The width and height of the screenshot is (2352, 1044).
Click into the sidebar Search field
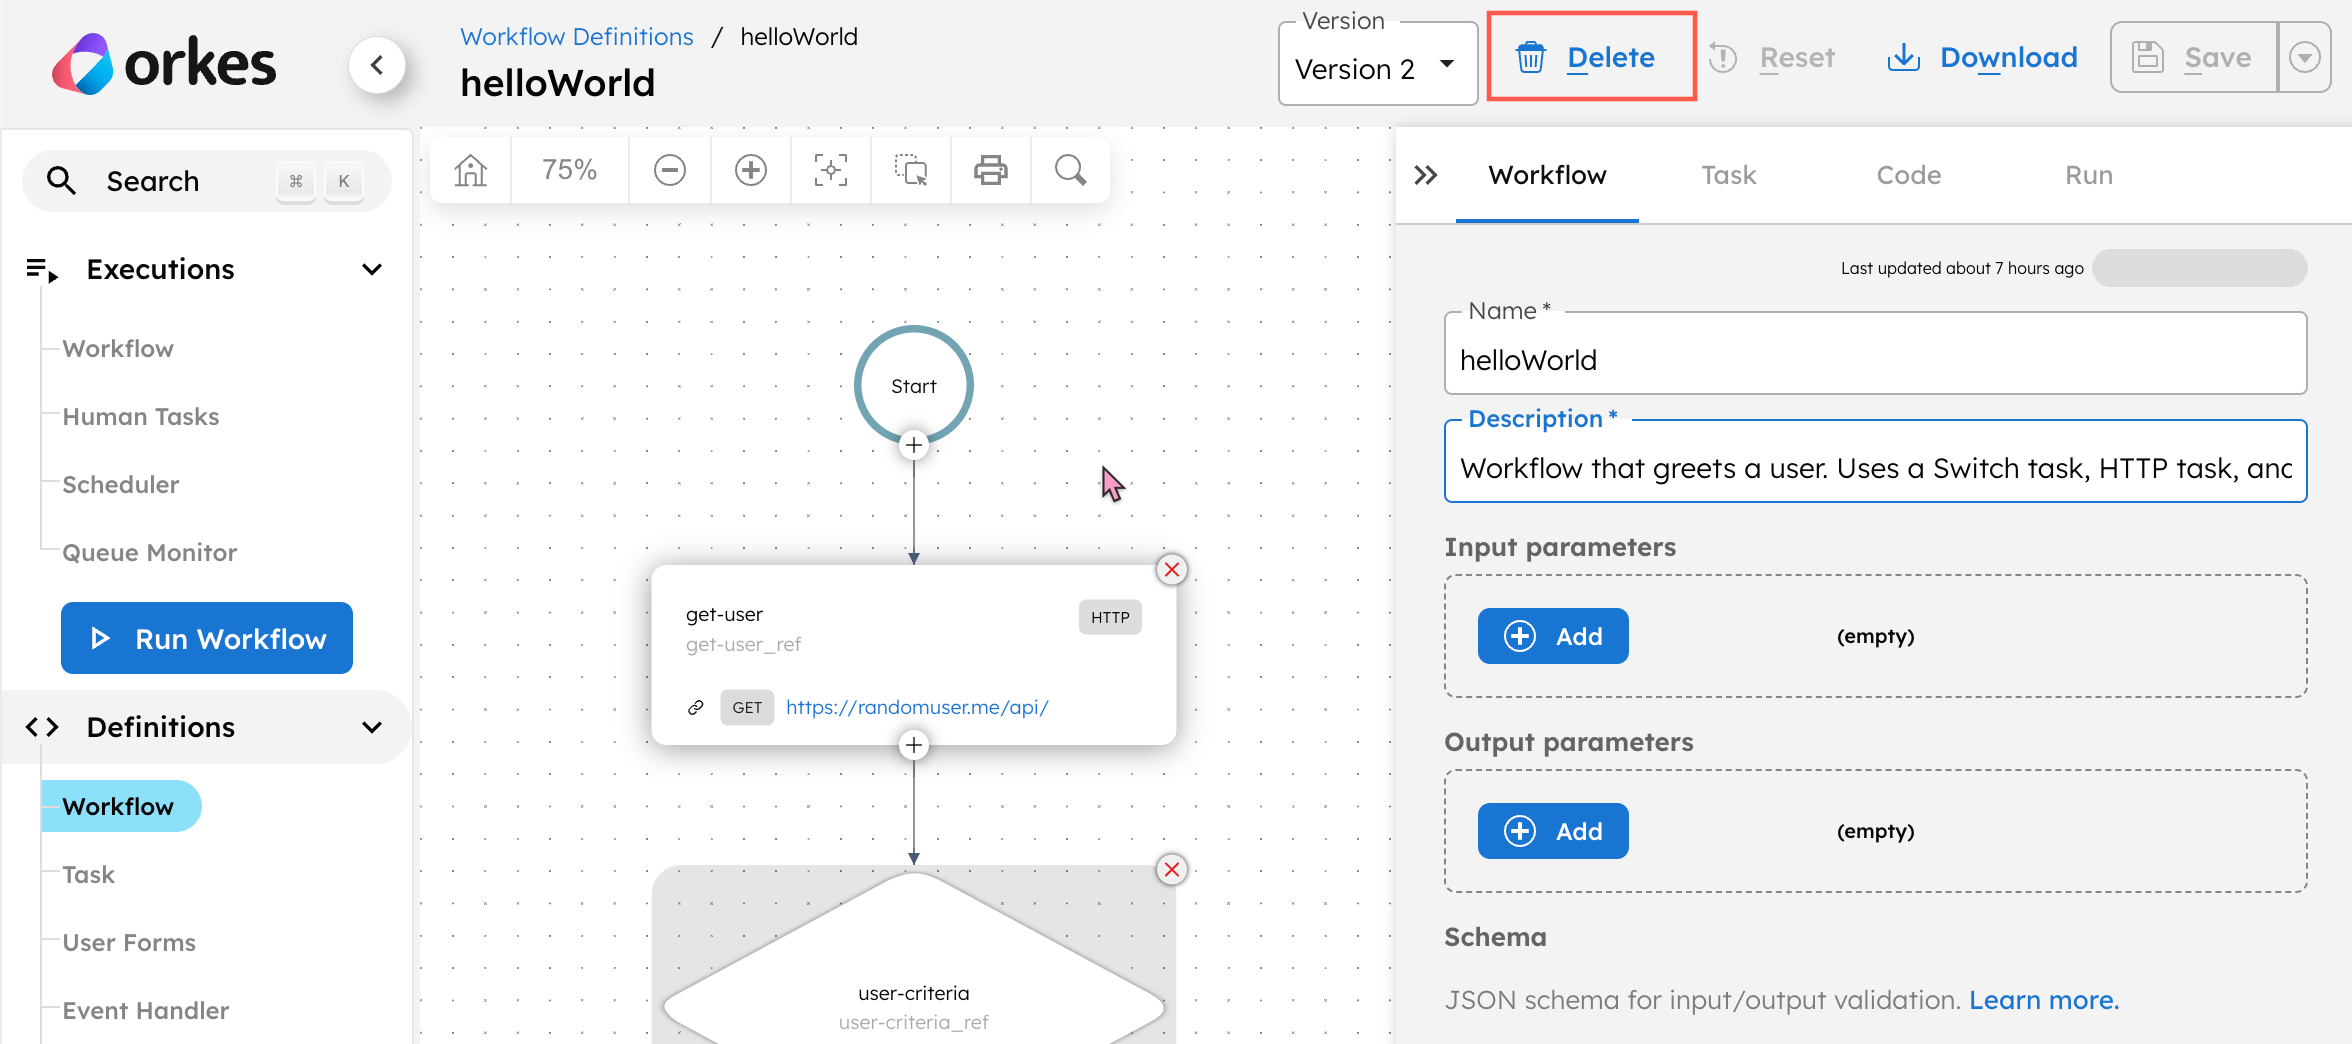[207, 181]
